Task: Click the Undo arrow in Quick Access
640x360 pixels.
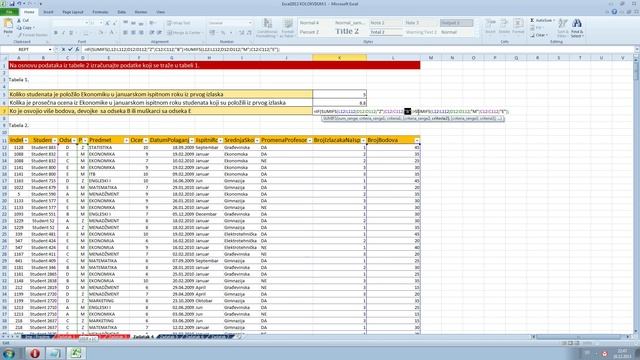Action: [20, 4]
